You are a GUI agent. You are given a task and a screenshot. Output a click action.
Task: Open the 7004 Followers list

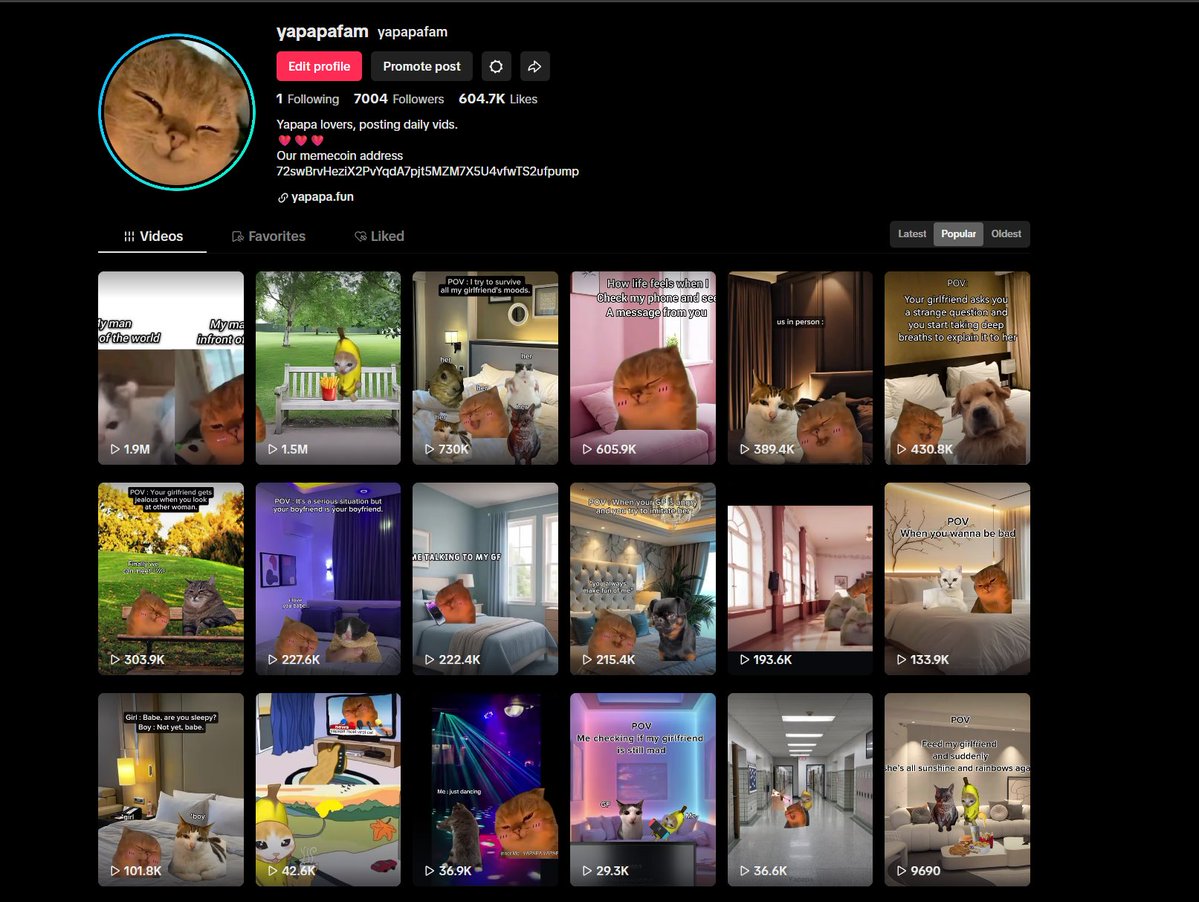pos(398,99)
